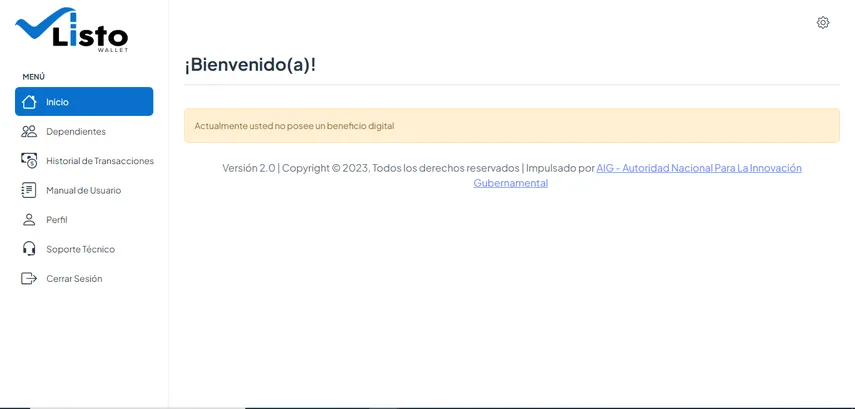Select the Inicio text in the sidebar
Viewport: 855px width, 409px height.
[57, 102]
